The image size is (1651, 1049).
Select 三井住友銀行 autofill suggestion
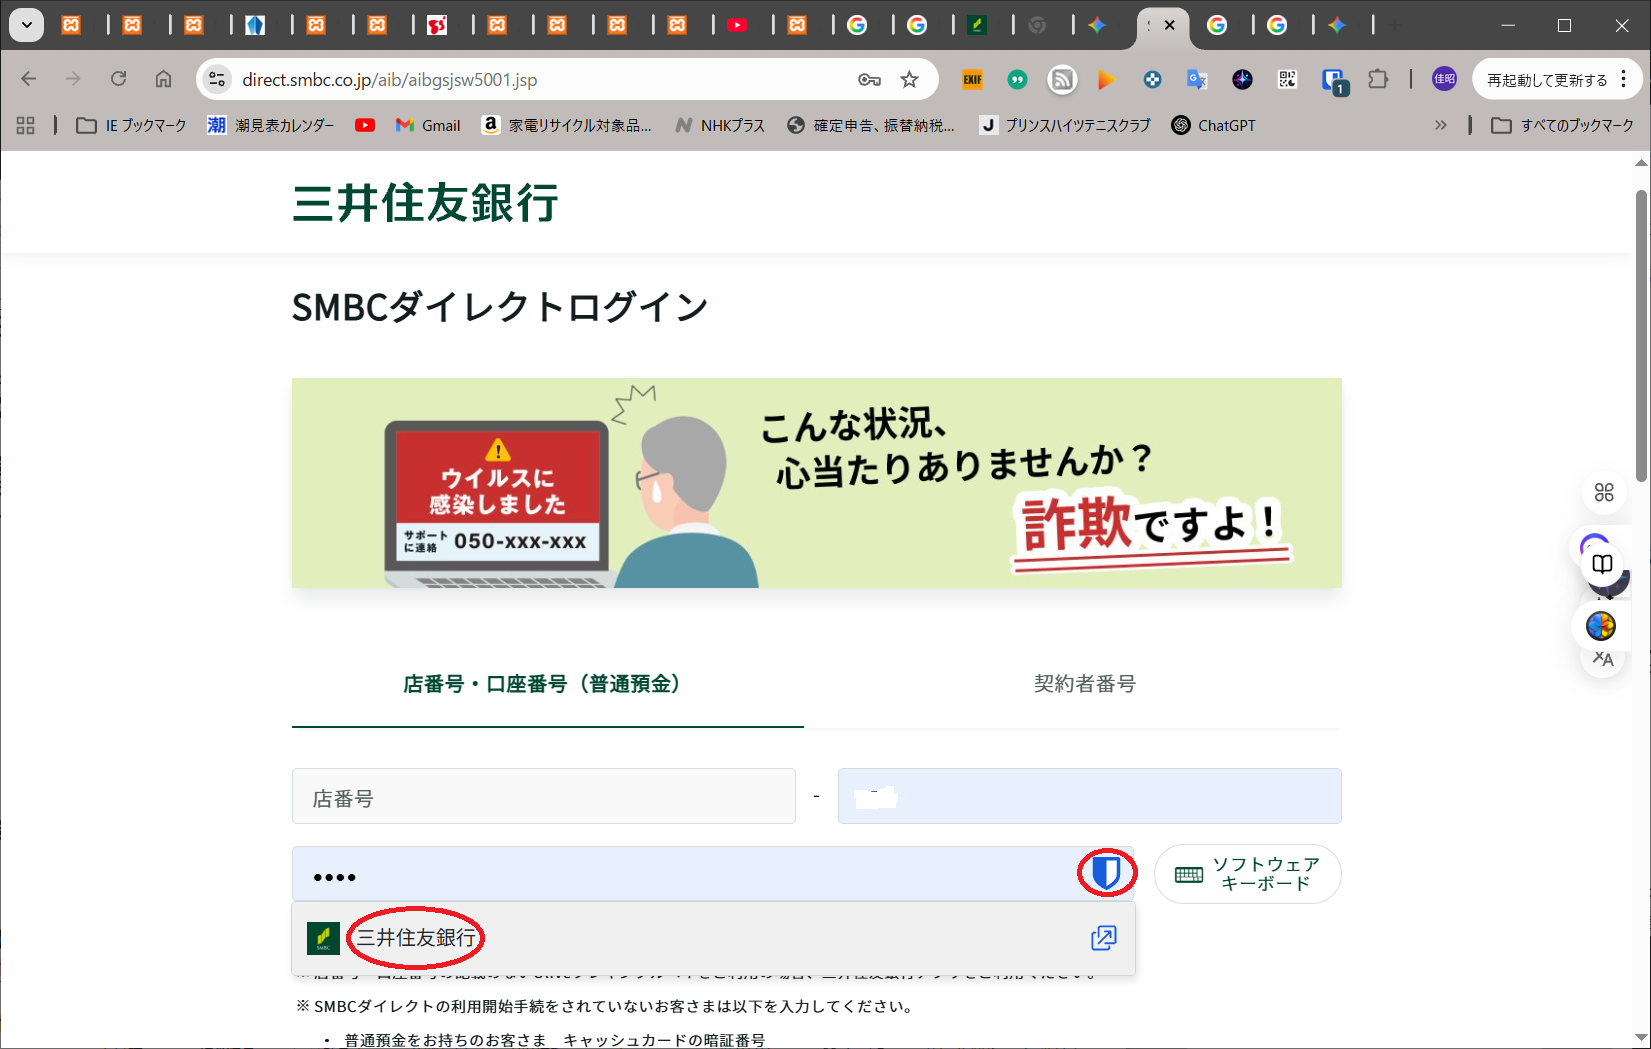click(x=416, y=938)
